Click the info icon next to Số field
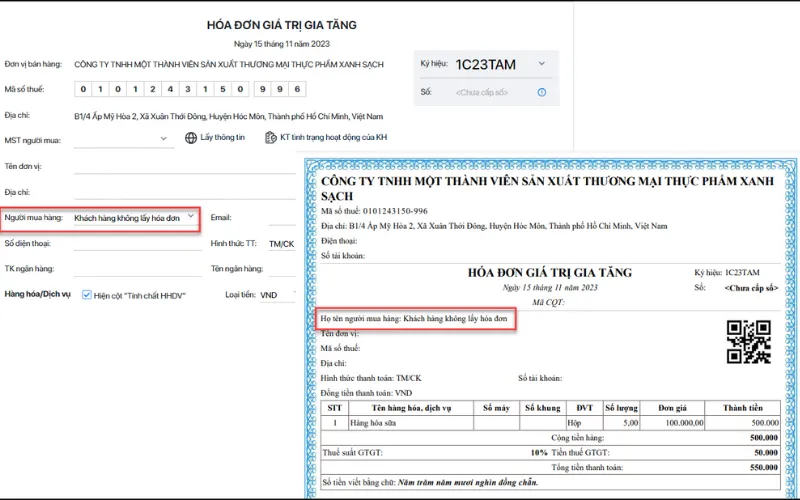800x500 pixels. (x=541, y=92)
